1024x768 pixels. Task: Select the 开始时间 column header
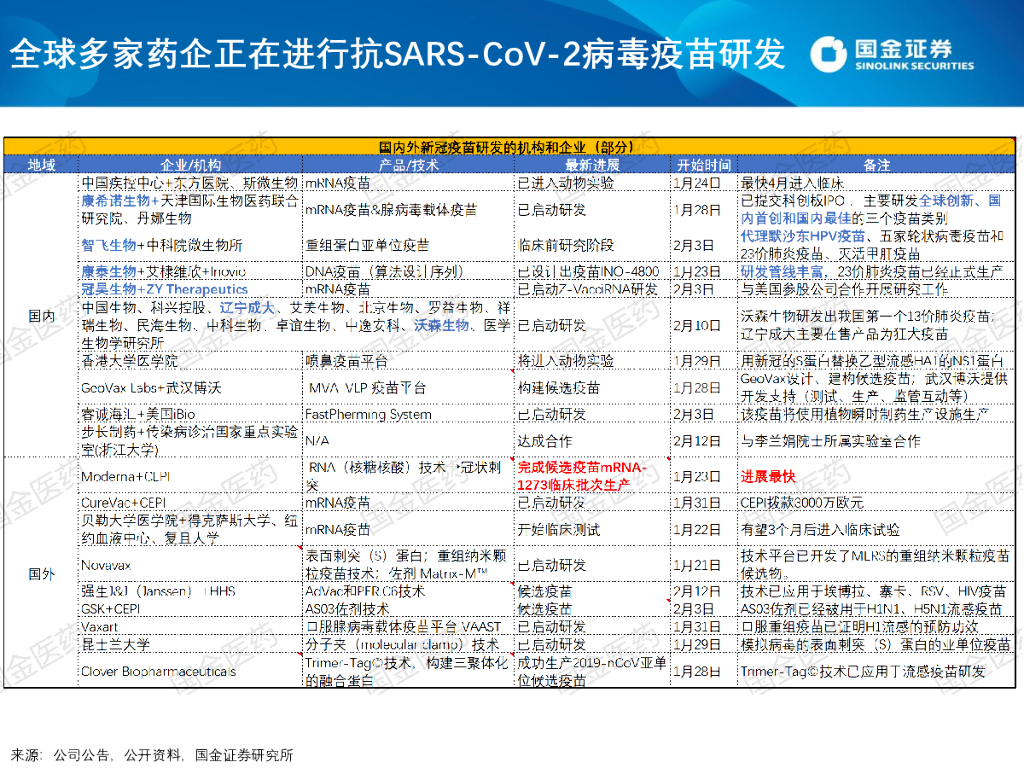pyautogui.click(x=703, y=165)
